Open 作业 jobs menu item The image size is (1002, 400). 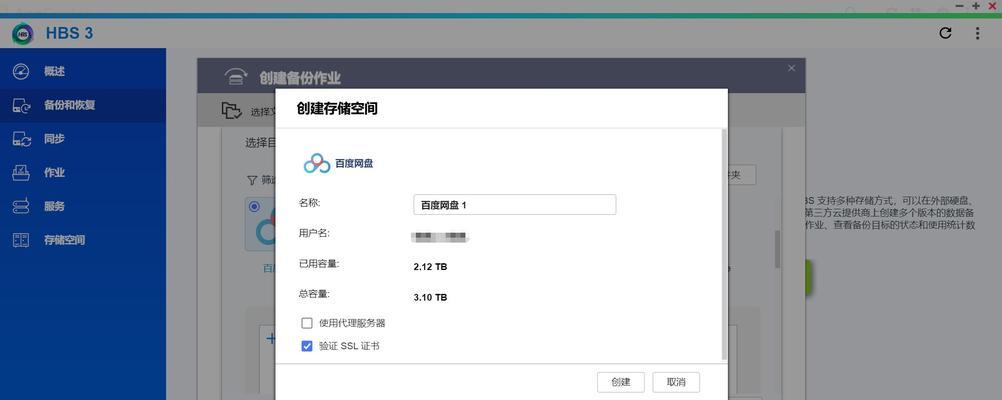[54, 173]
